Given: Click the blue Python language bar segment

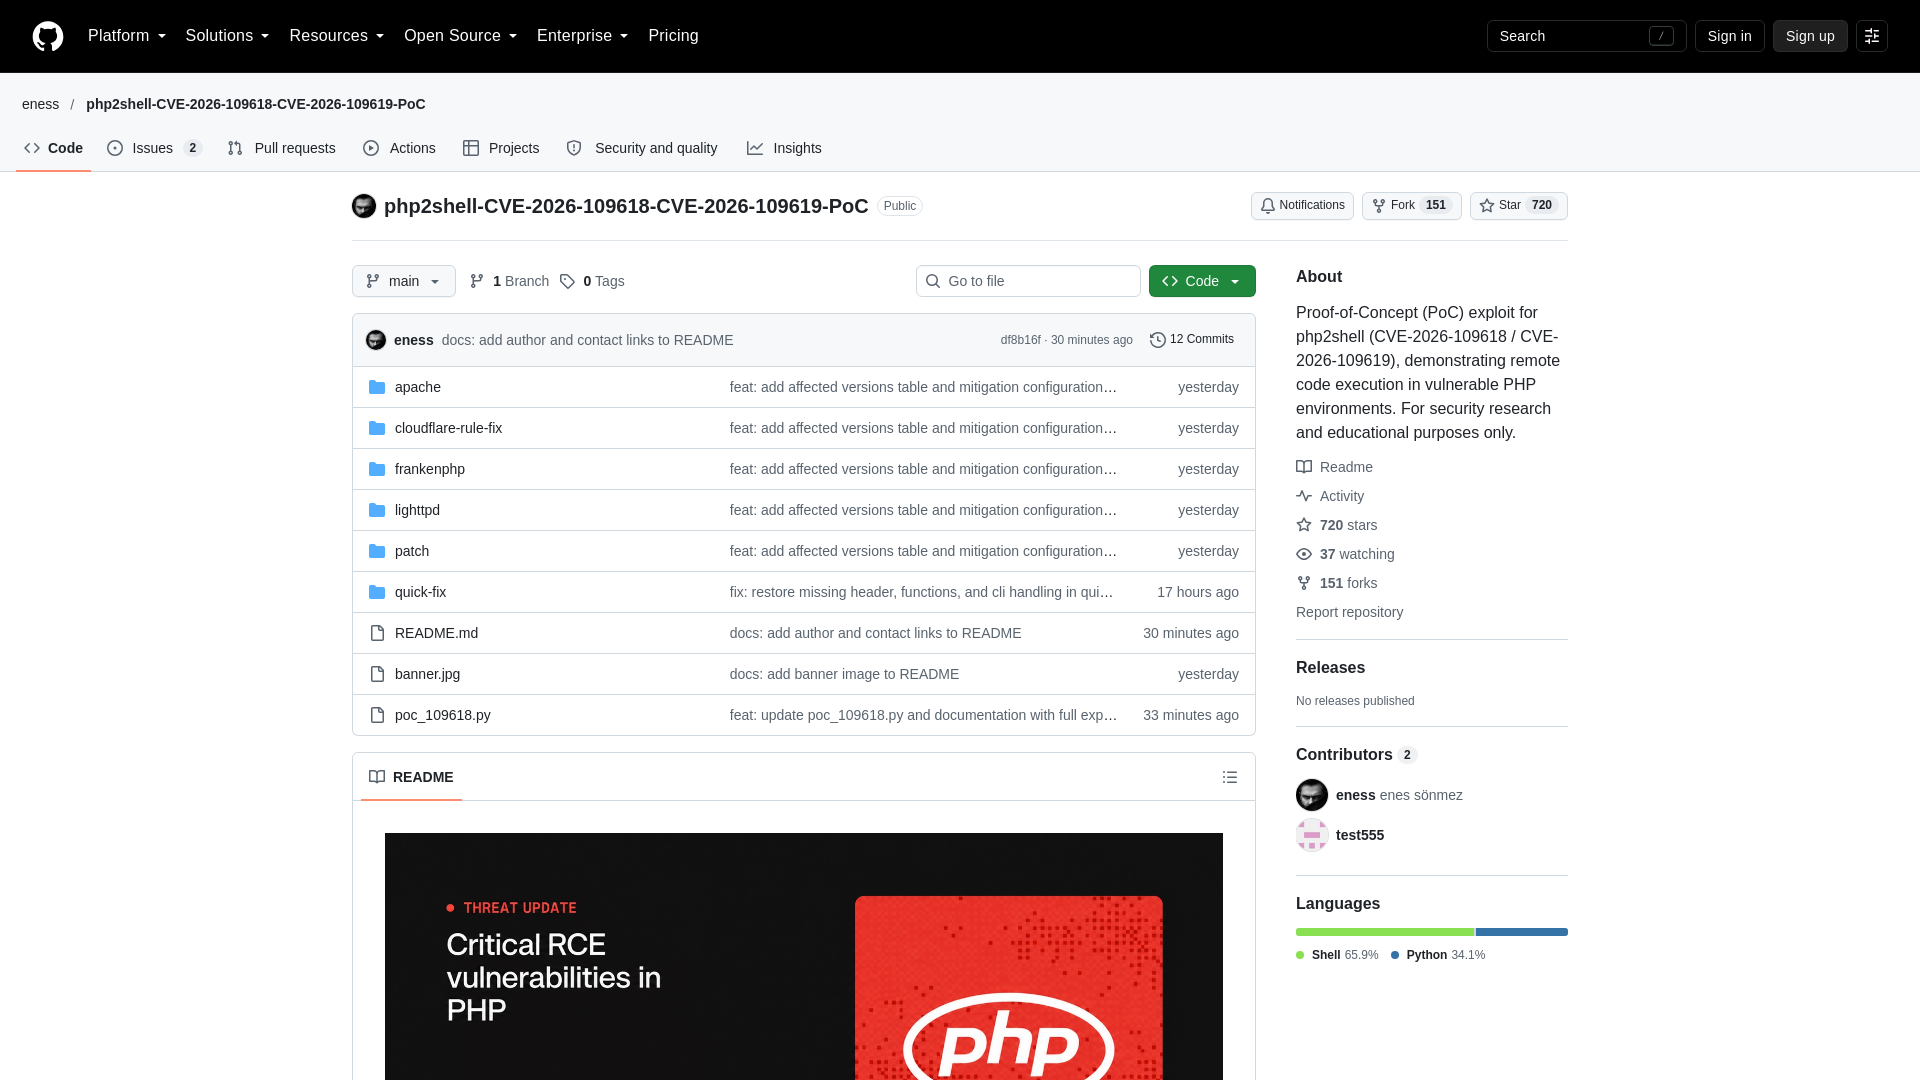Looking at the screenshot, I should (x=1522, y=932).
